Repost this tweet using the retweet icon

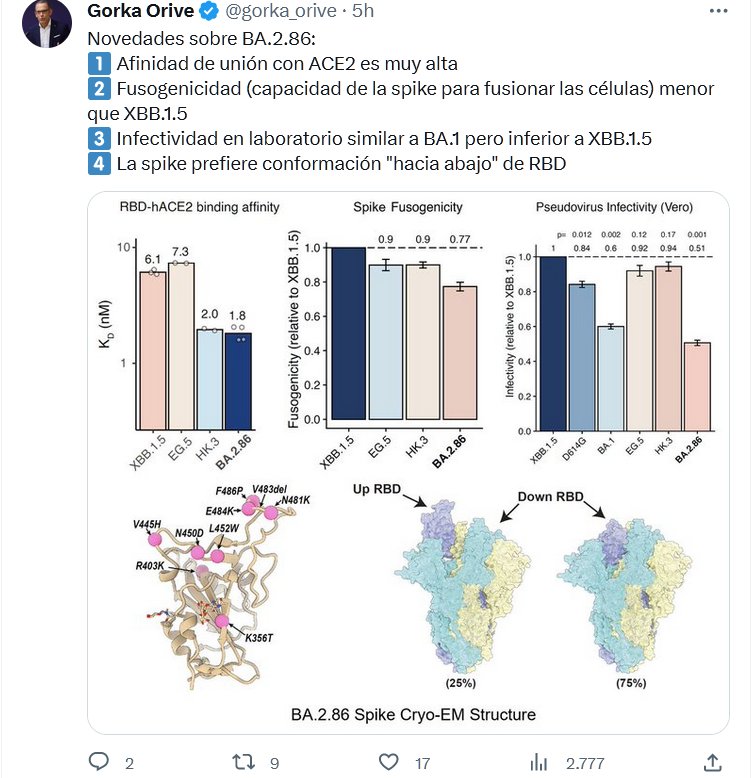pos(243,762)
